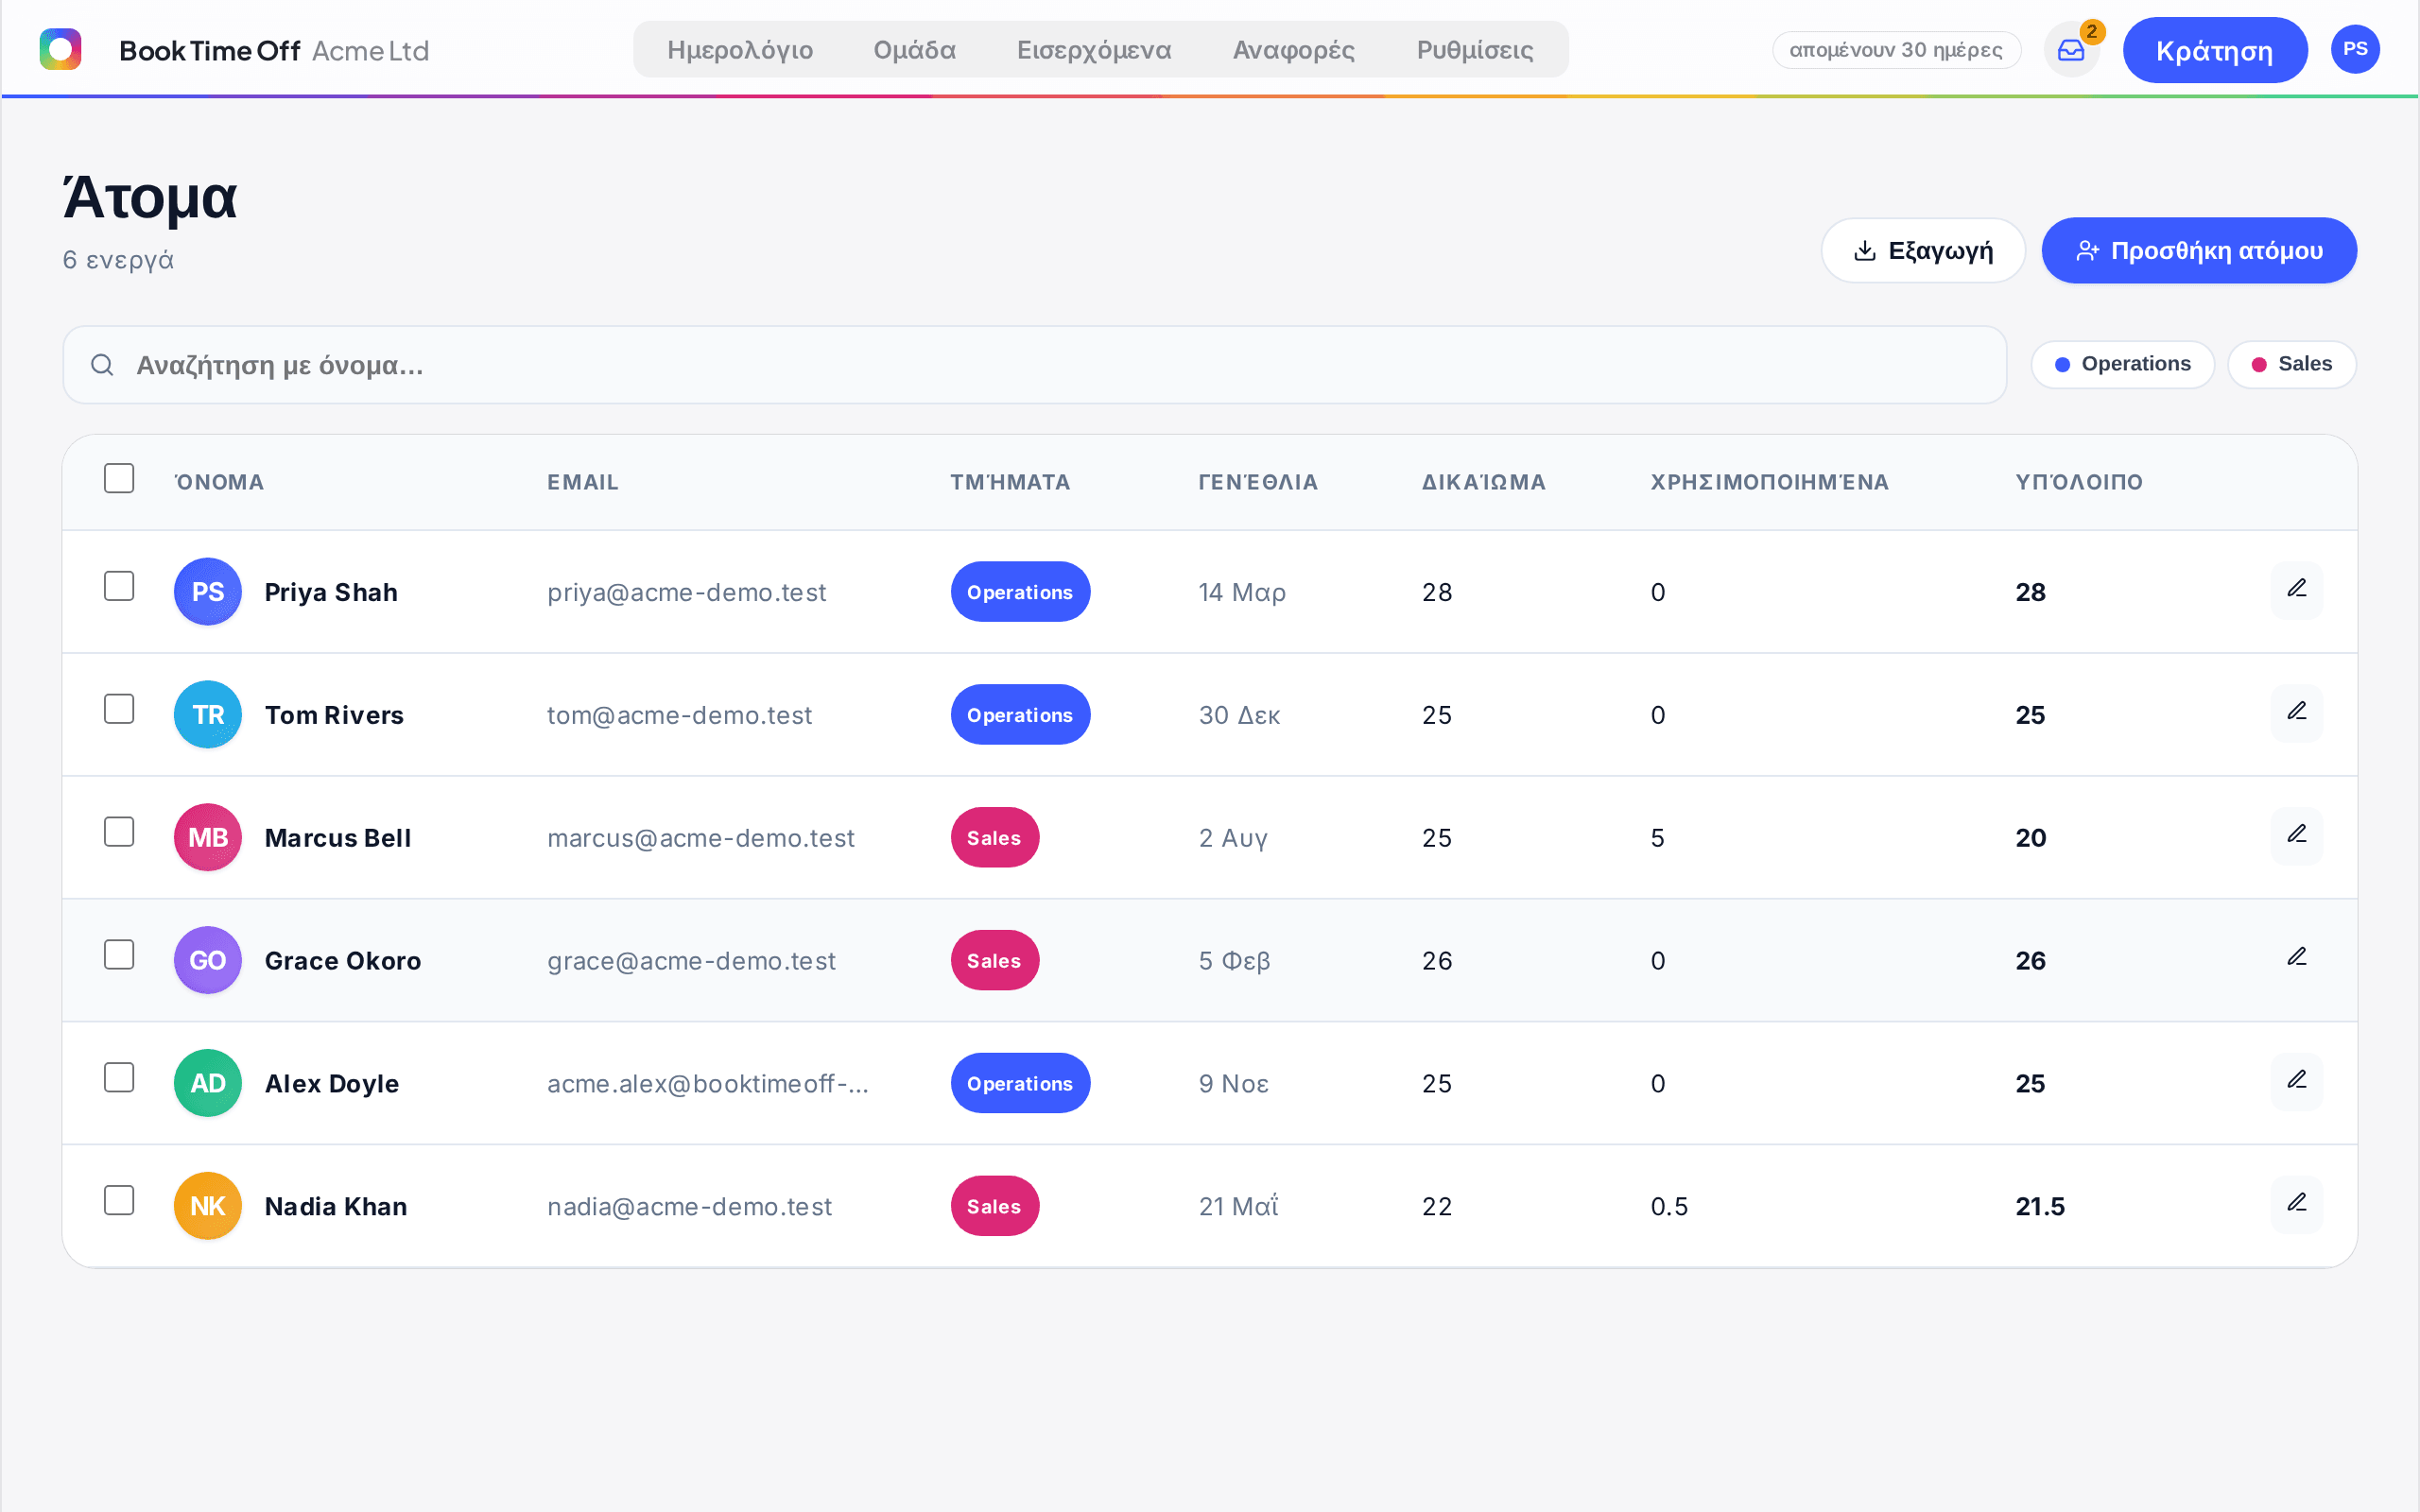Click edit pencil for Nadia Khan

pyautogui.click(x=2297, y=1204)
